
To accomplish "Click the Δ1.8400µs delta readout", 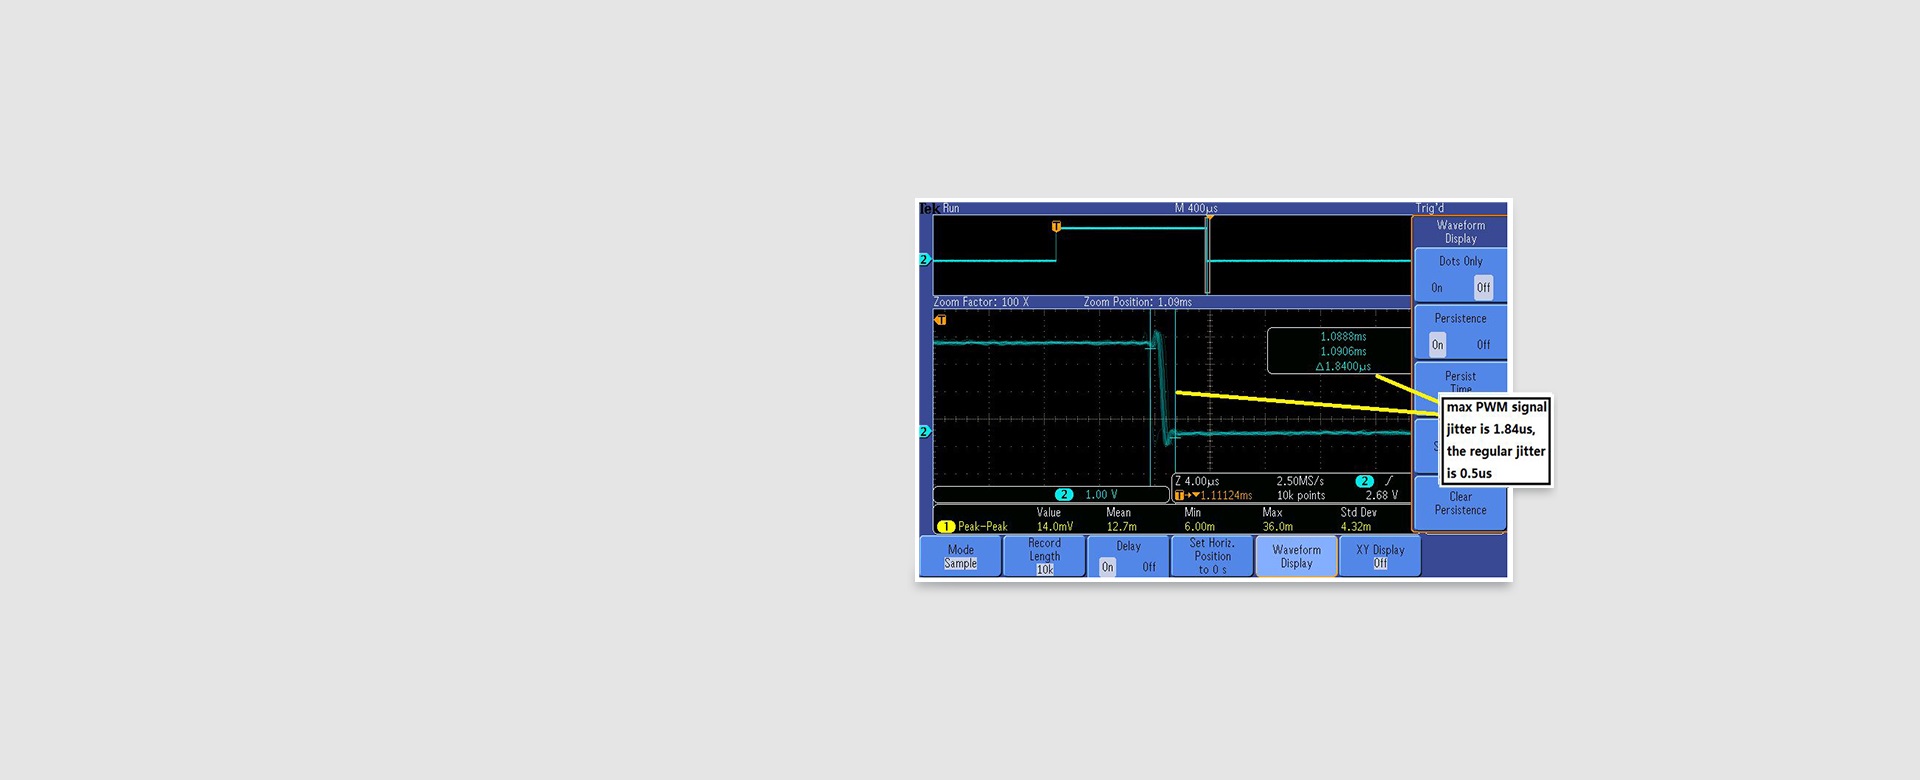I will click(1343, 367).
